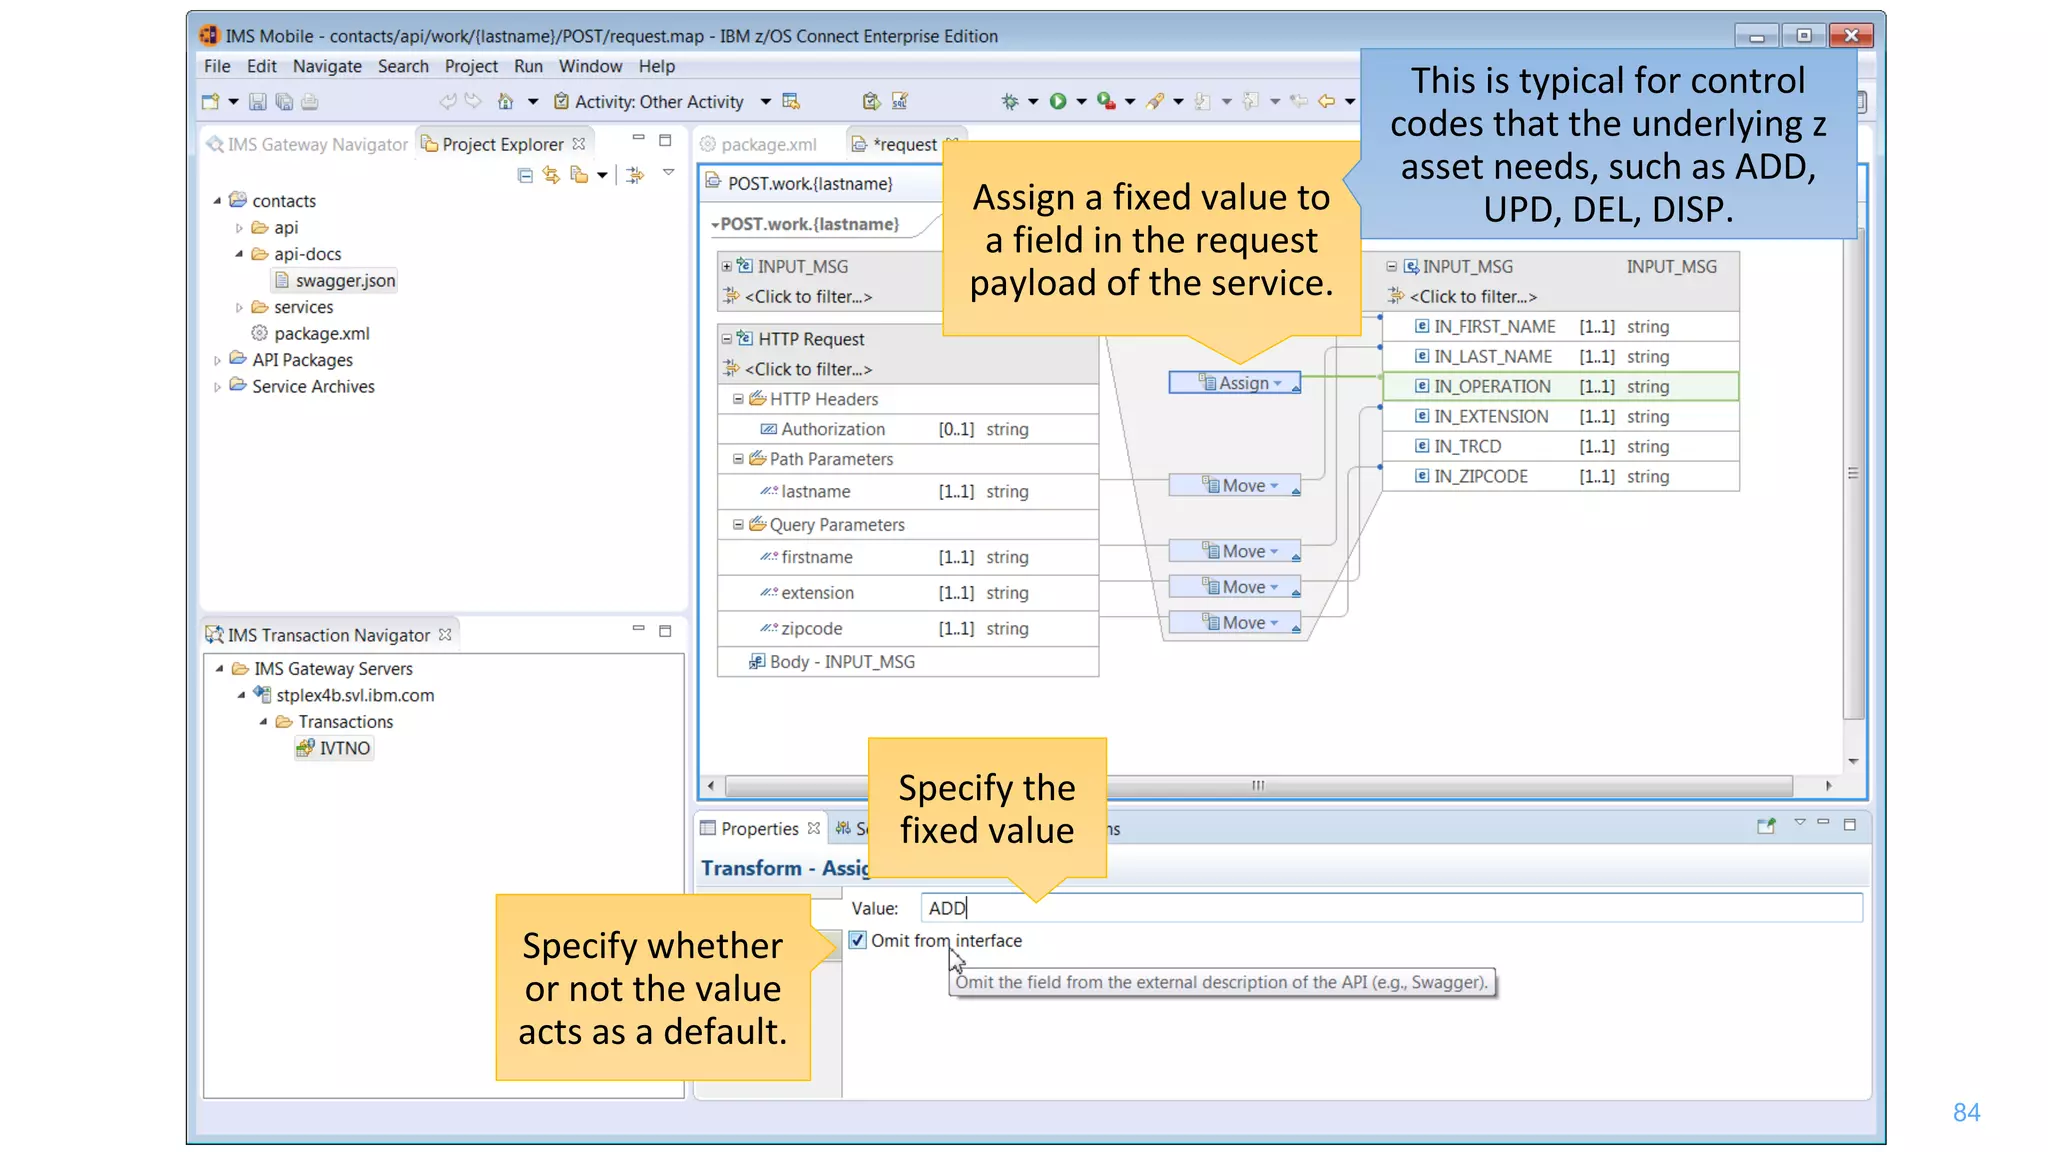Click Click to filter under right INPUT_MSG
2048x1152 pixels.
tap(1473, 297)
